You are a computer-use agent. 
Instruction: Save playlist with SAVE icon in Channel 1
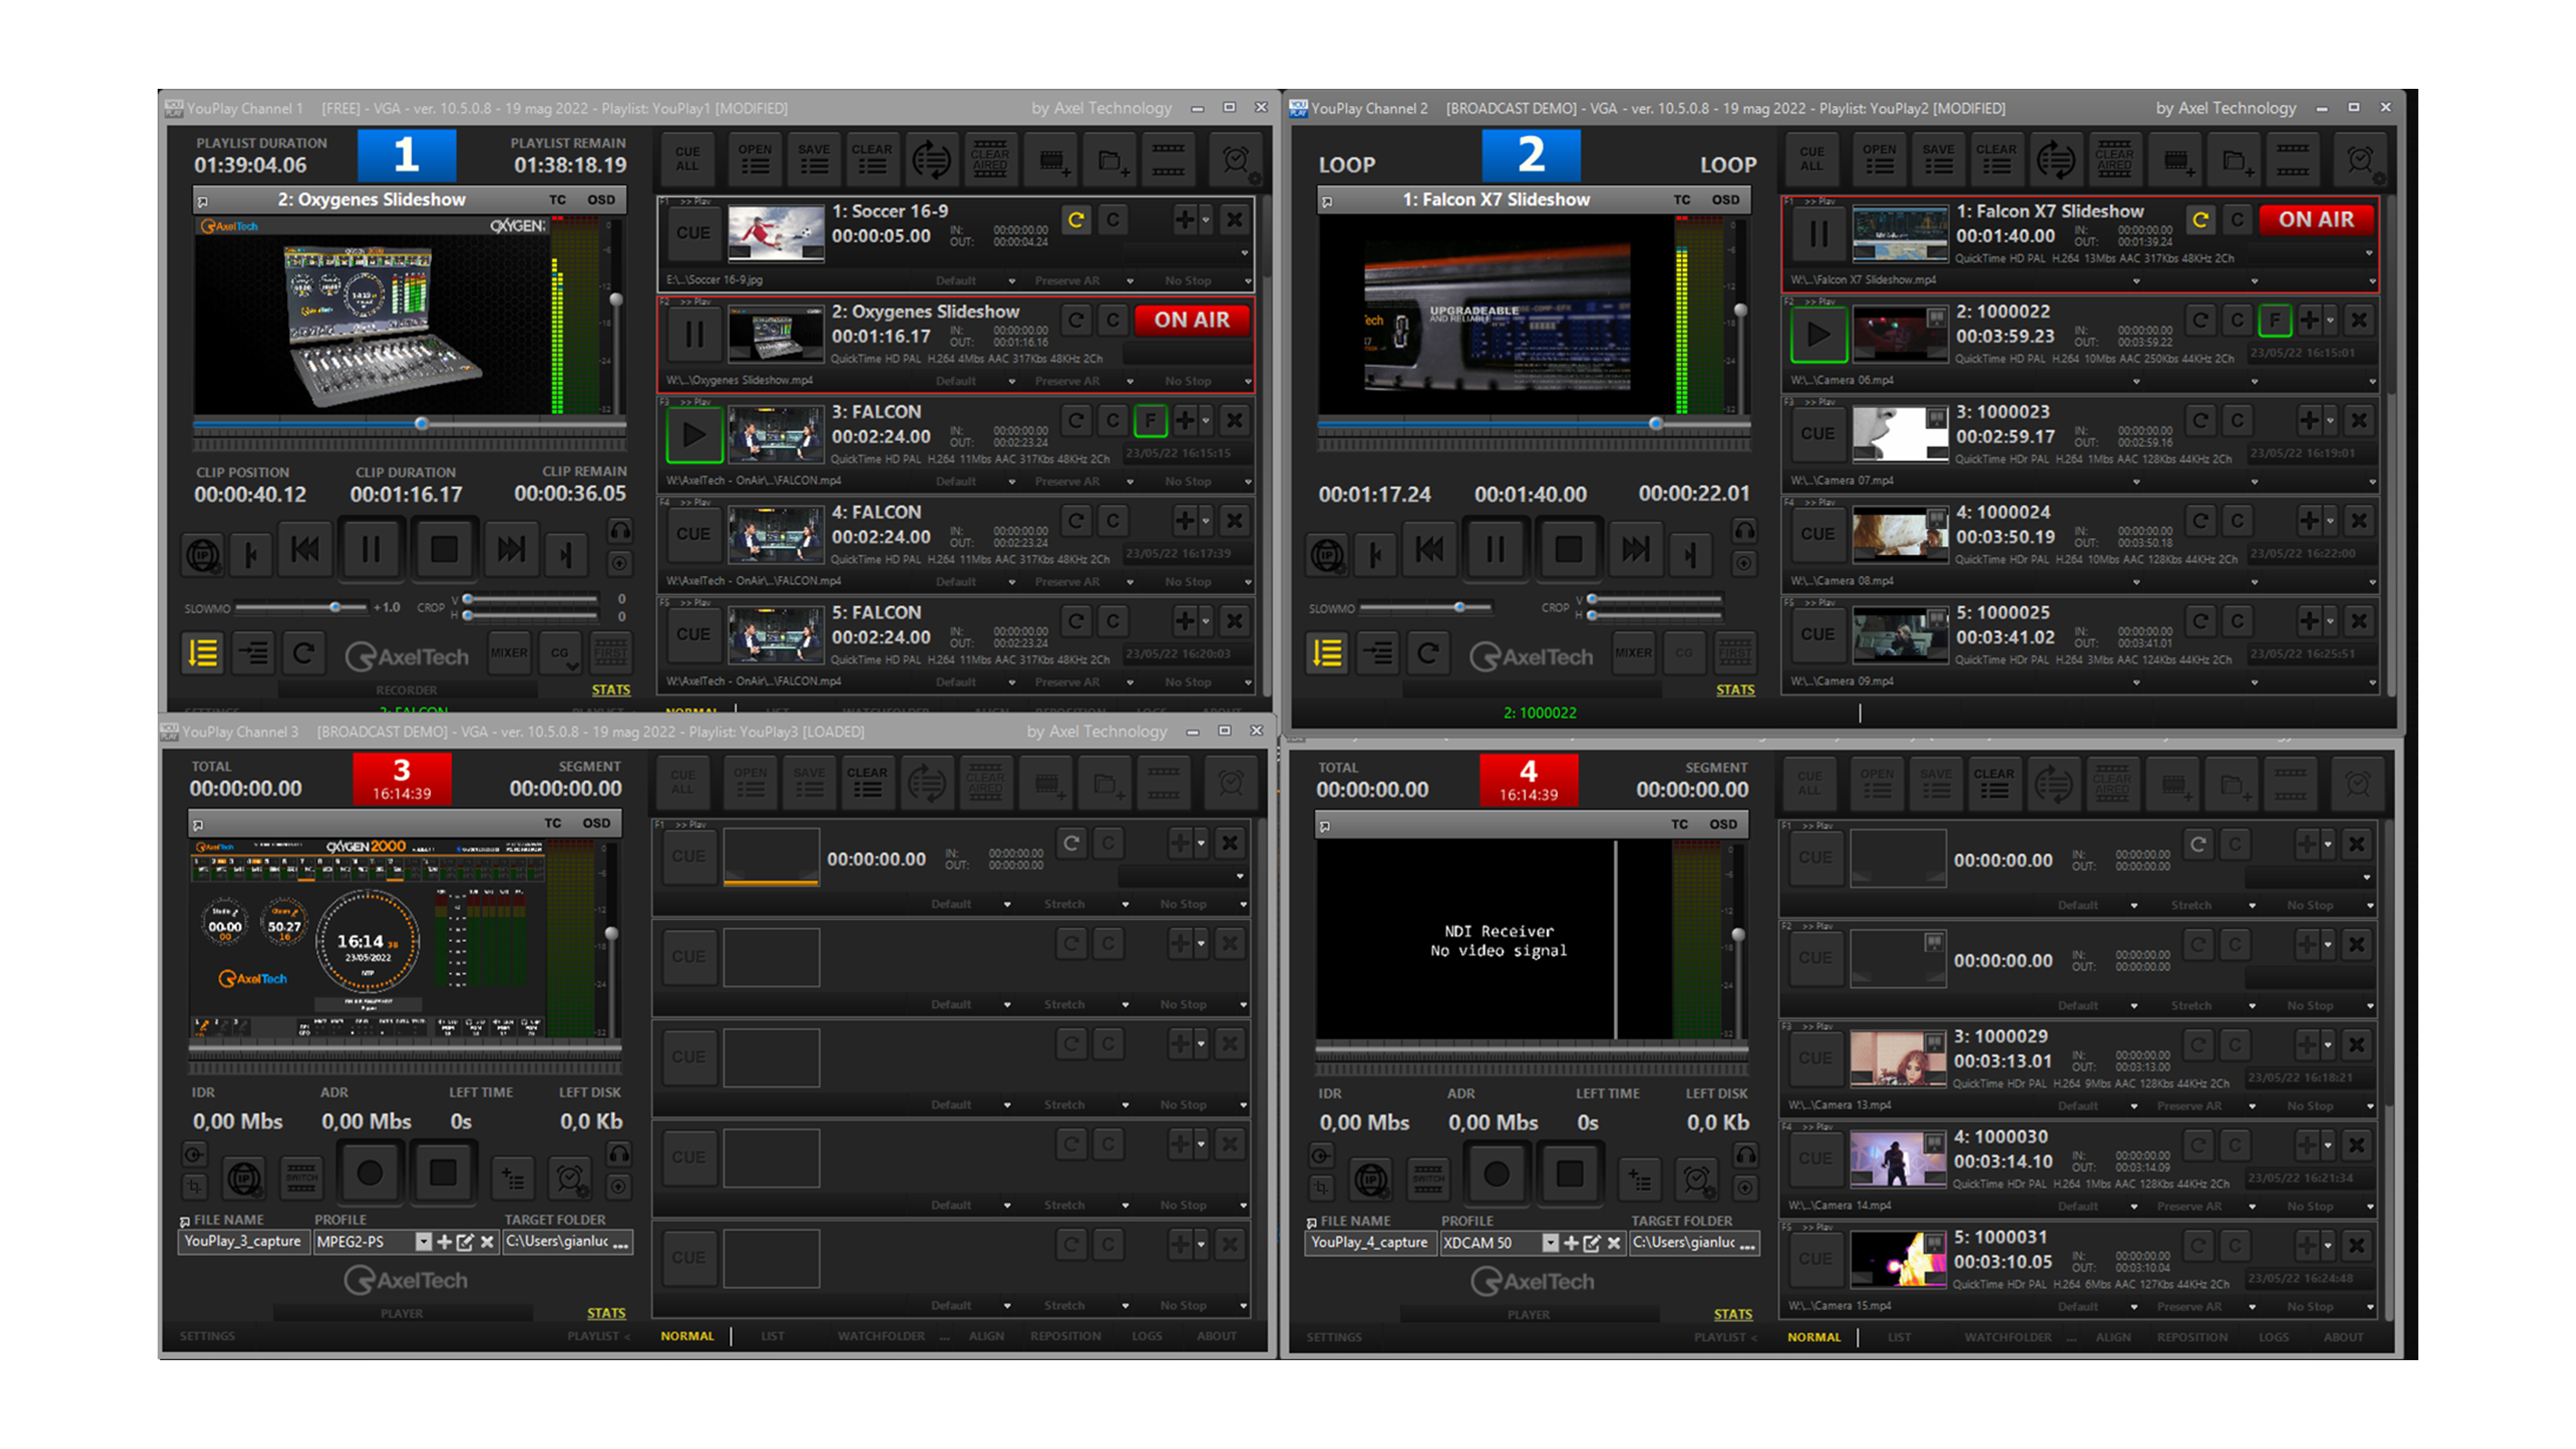[x=813, y=160]
